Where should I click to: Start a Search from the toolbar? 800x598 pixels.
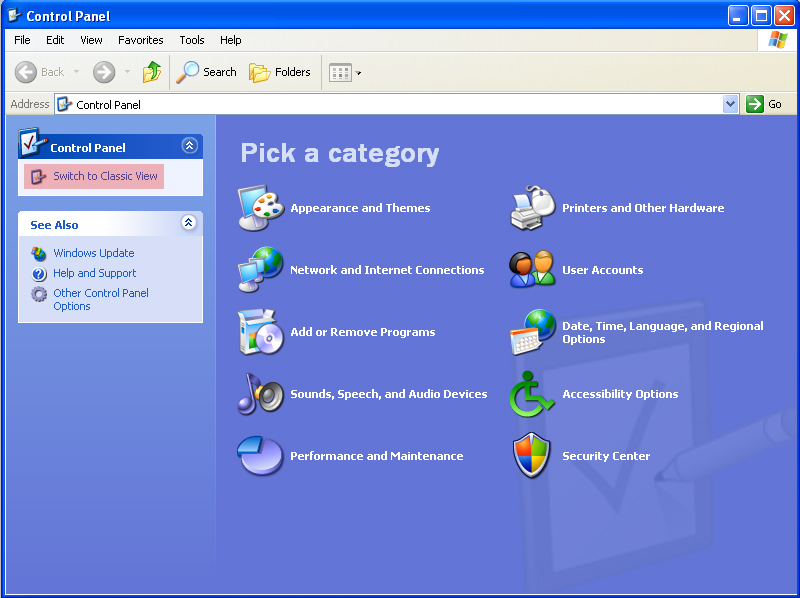tap(206, 71)
